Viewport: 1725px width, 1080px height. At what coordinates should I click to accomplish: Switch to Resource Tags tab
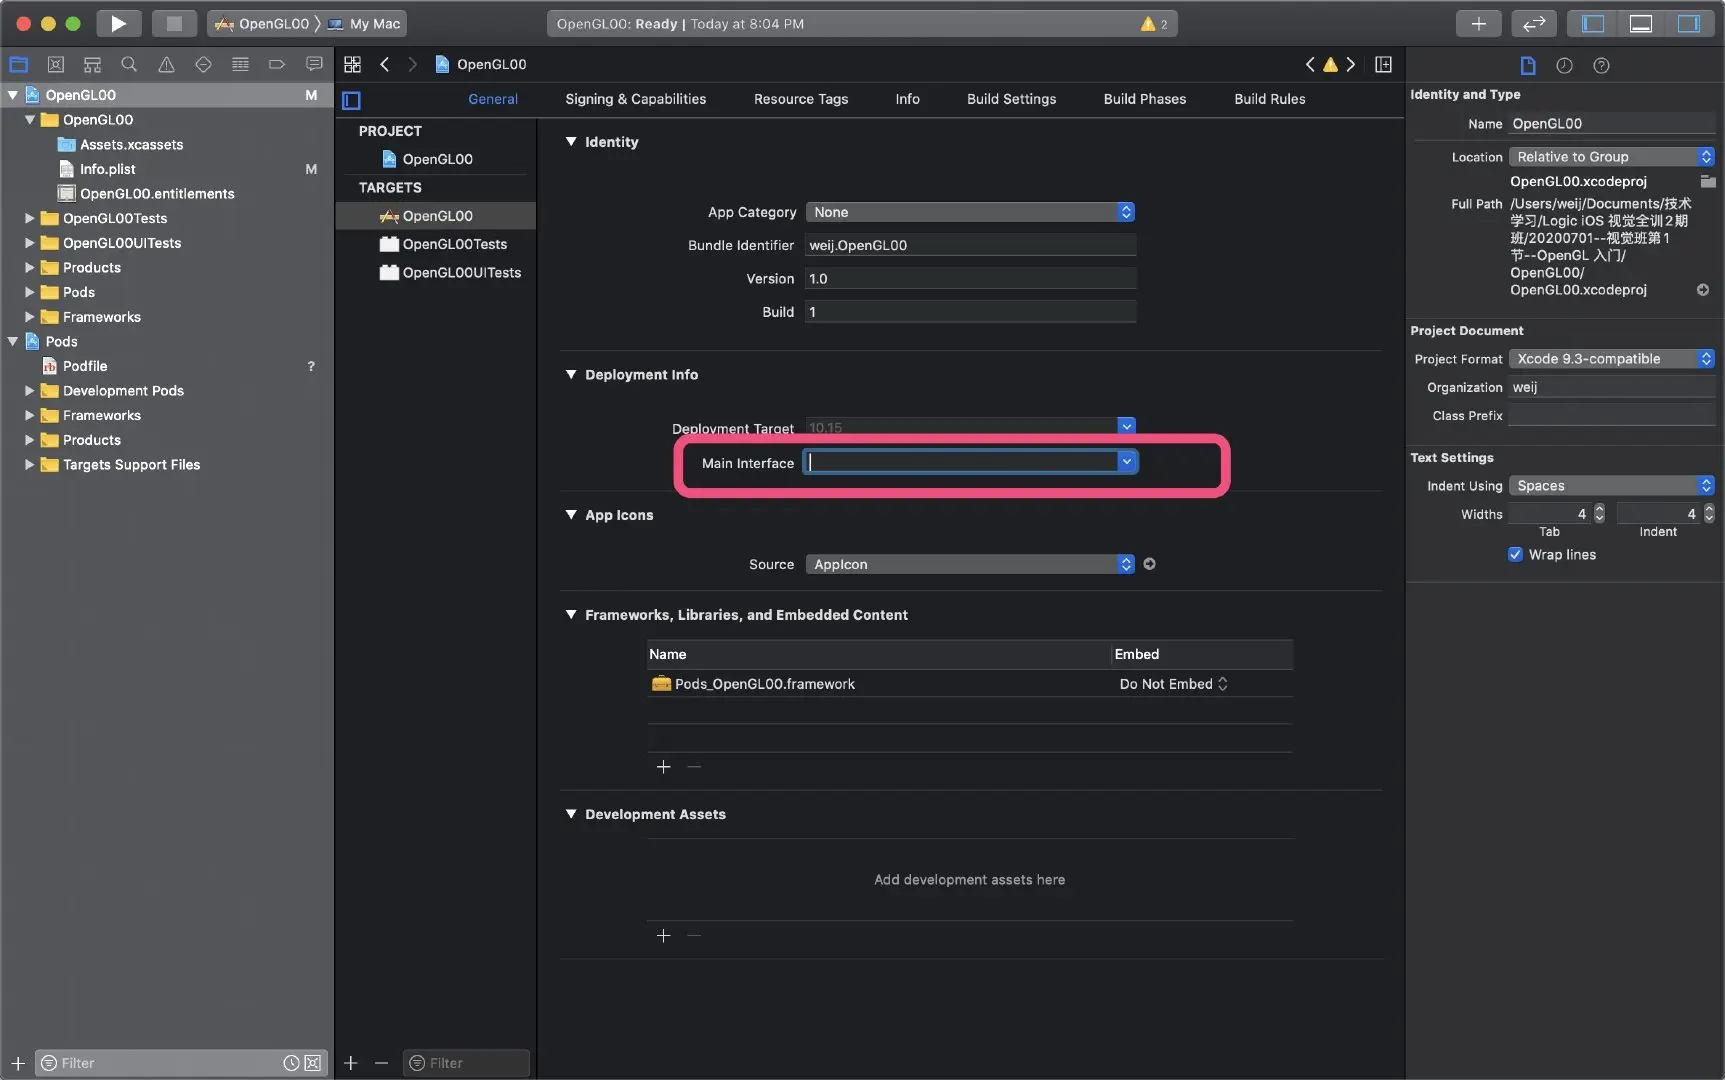tap(800, 99)
